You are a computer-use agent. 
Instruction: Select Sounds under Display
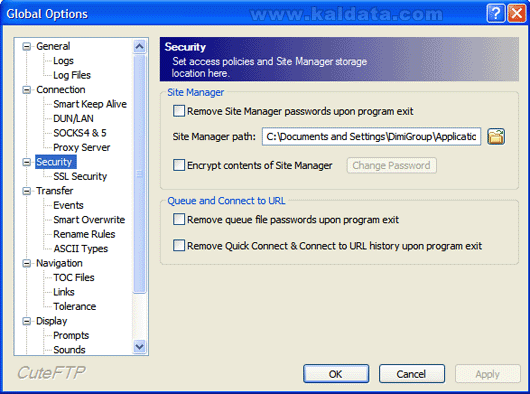(69, 350)
